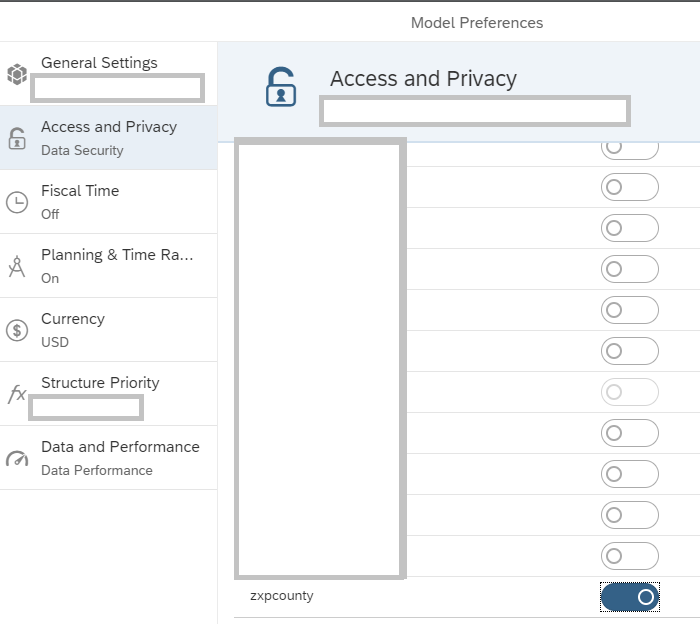The width and height of the screenshot is (700, 624).
Task: Open Data and Performance section
Action: click(120, 447)
